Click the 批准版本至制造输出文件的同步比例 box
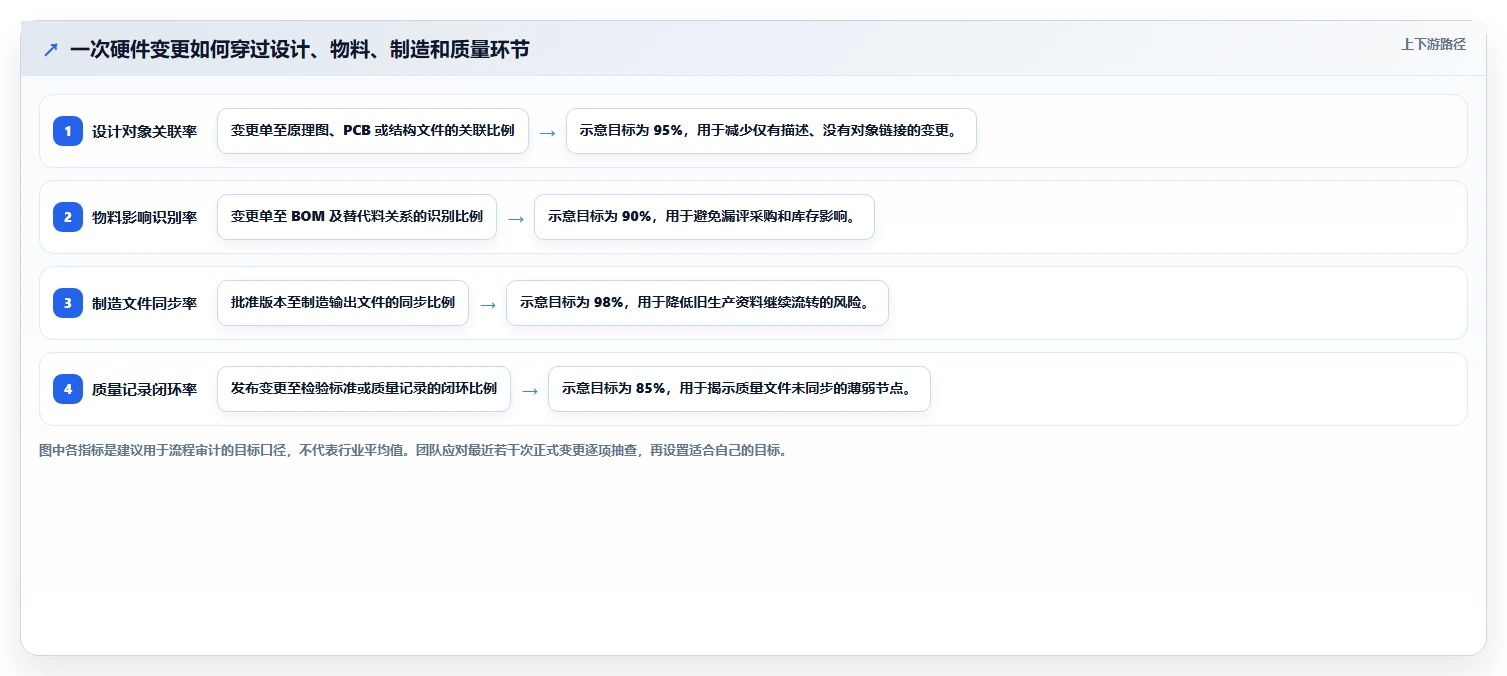Image resolution: width=1507 pixels, height=676 pixels. 343,303
